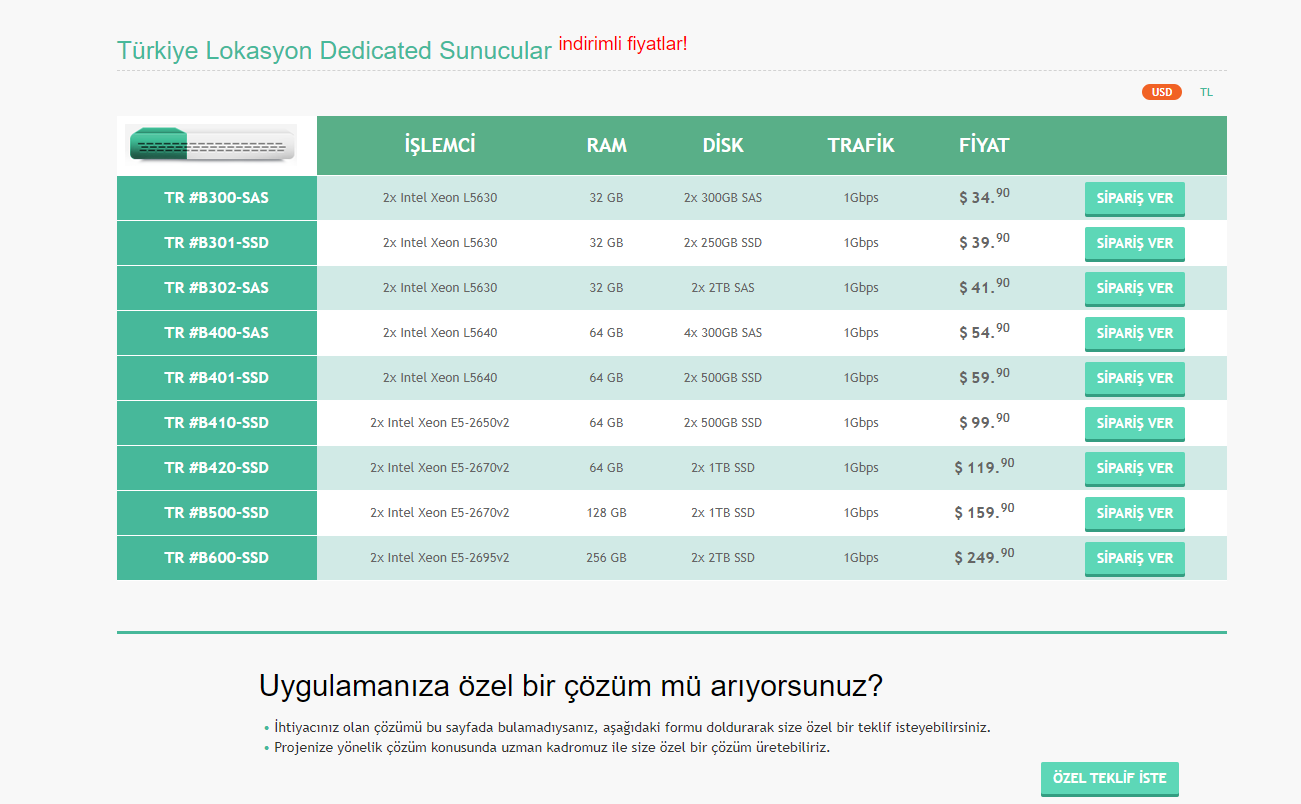Order the TR #B500-SSD server
The height and width of the screenshot is (804, 1301).
(x=1135, y=514)
